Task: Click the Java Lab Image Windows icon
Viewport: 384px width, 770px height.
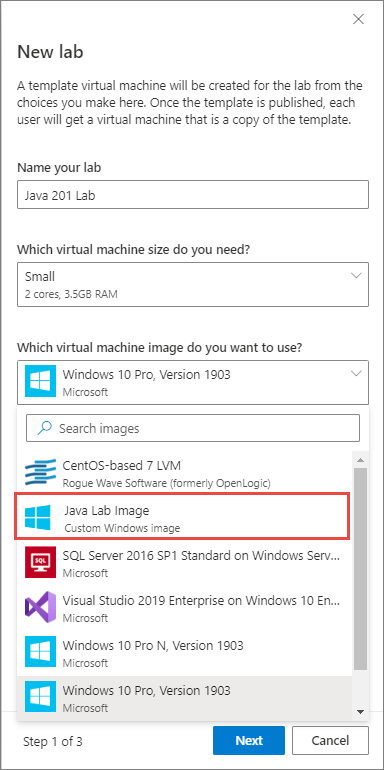Action: [37, 518]
